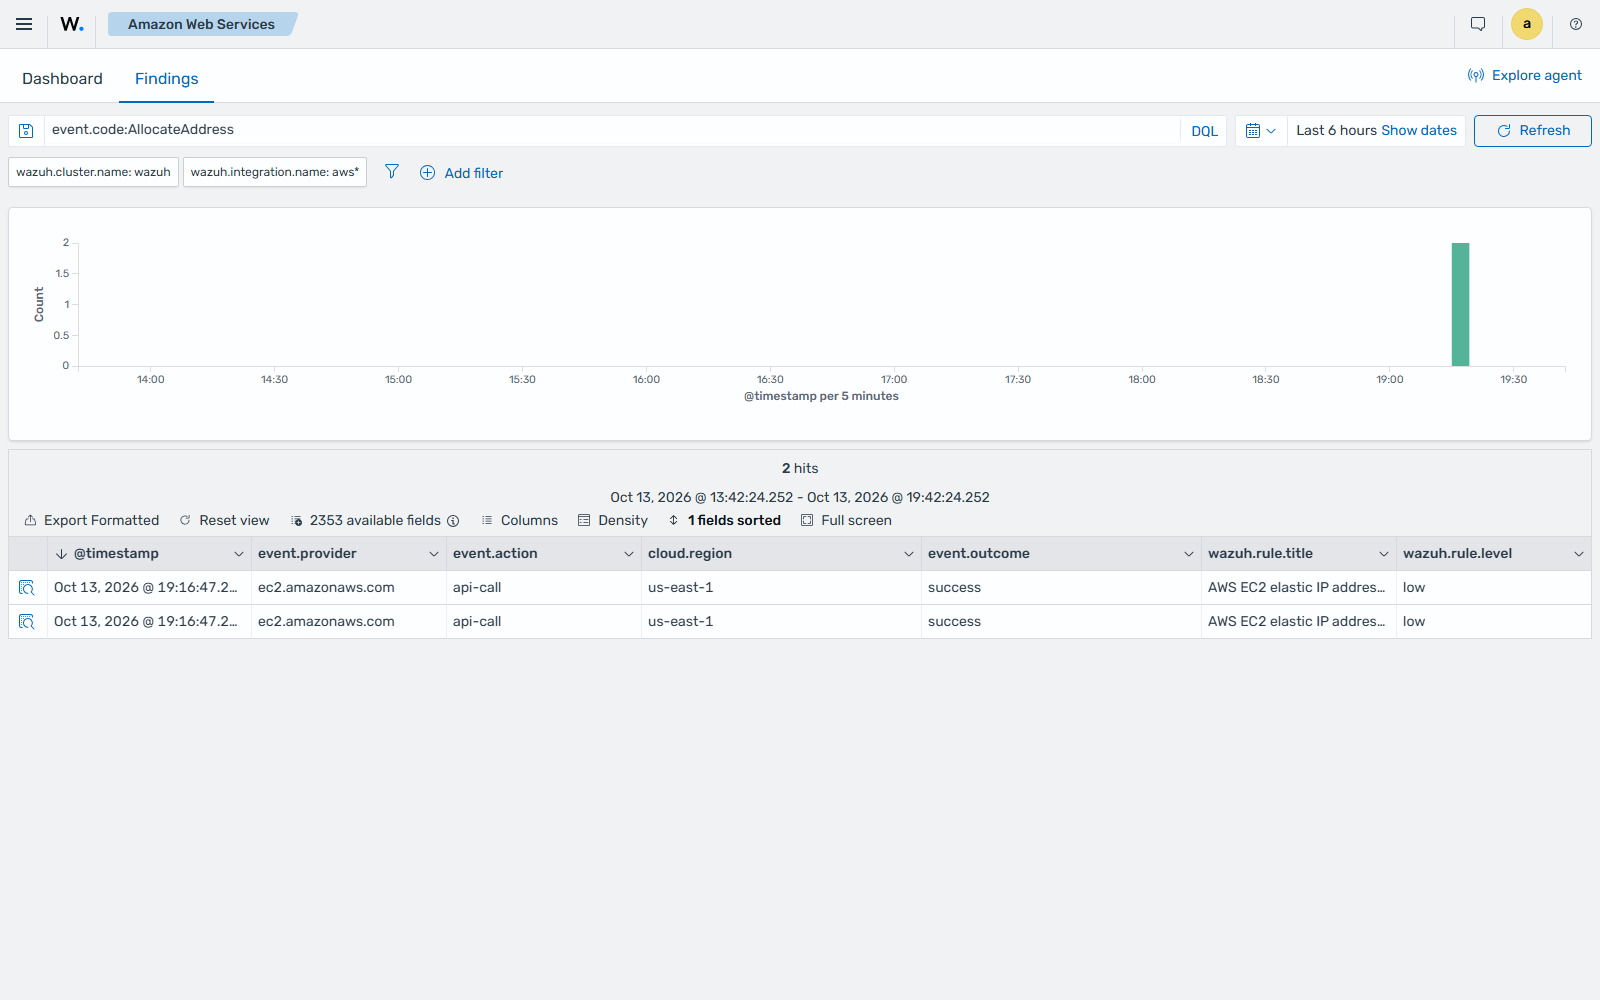The width and height of the screenshot is (1600, 1000).
Task: Open the Amazon Web Services breadcrumb
Action: 201,24
